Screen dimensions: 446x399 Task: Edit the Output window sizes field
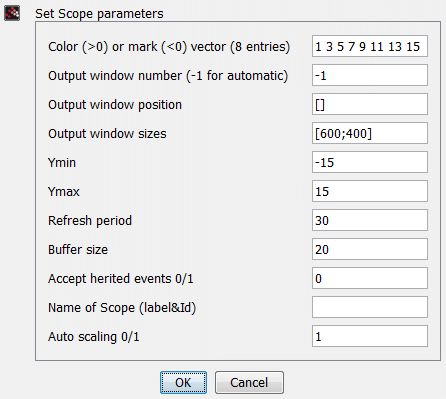[x=370, y=133]
